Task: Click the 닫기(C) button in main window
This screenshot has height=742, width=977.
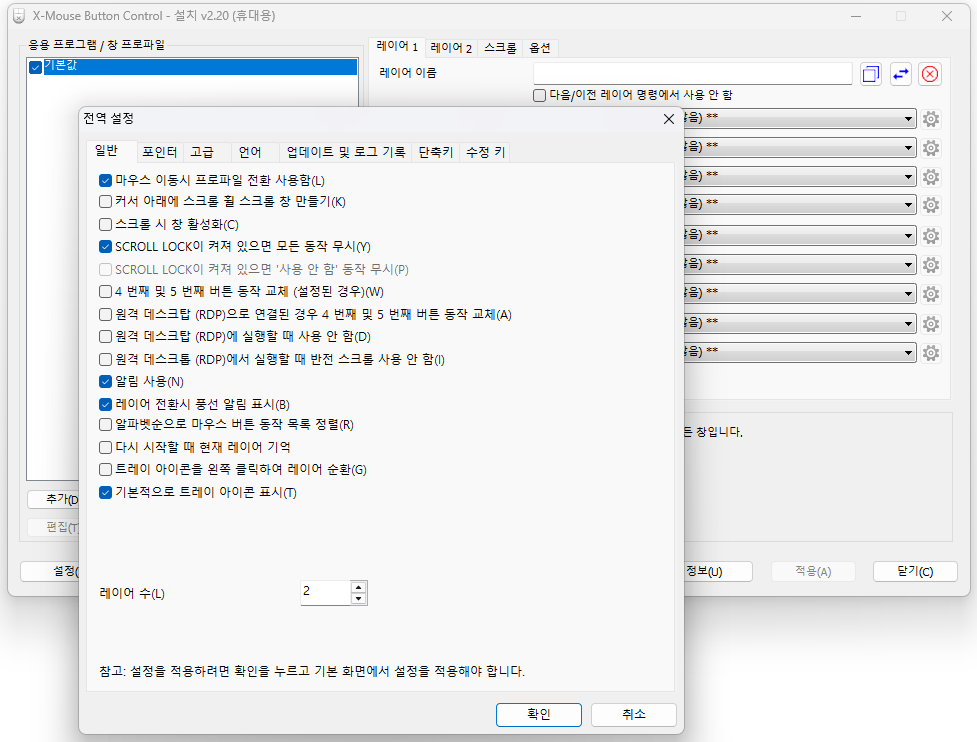Action: click(x=915, y=571)
